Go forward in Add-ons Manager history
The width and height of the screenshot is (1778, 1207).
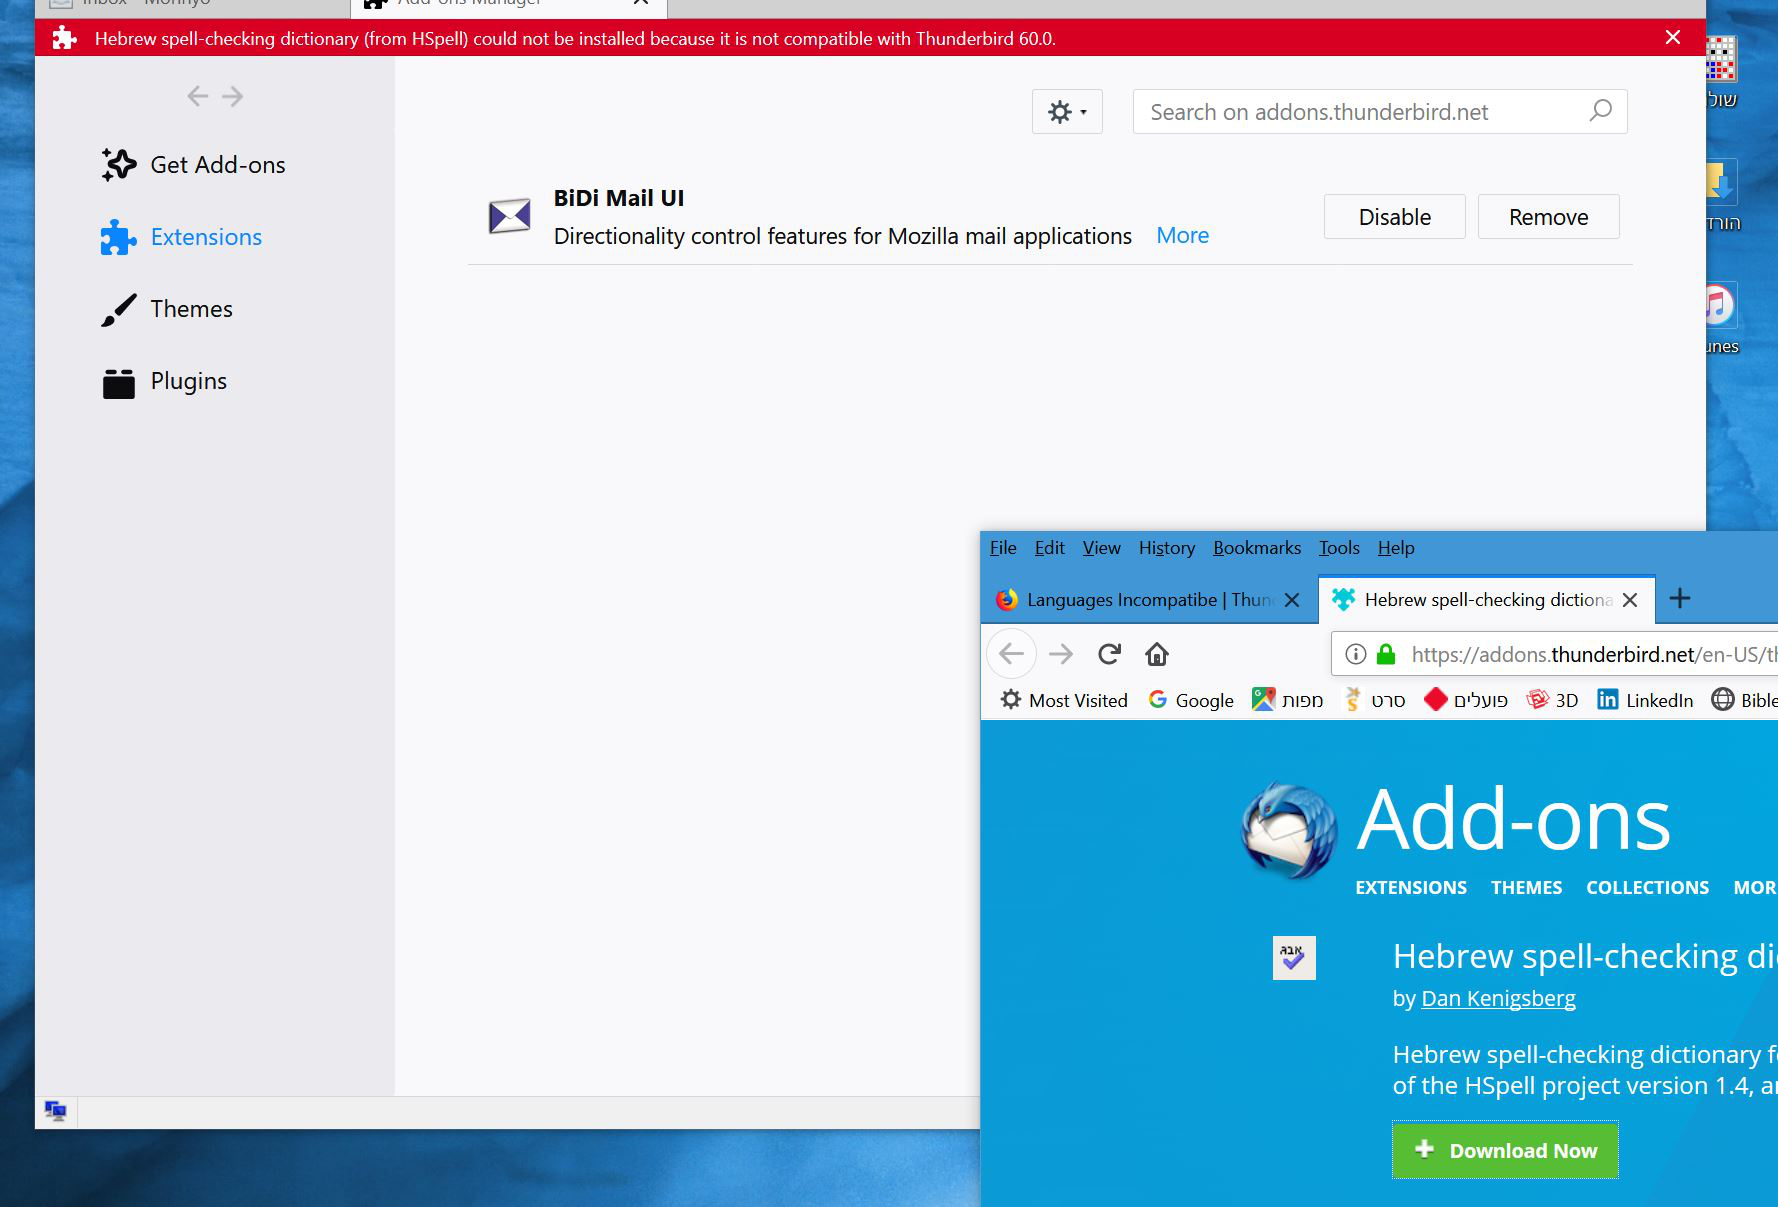(x=233, y=96)
